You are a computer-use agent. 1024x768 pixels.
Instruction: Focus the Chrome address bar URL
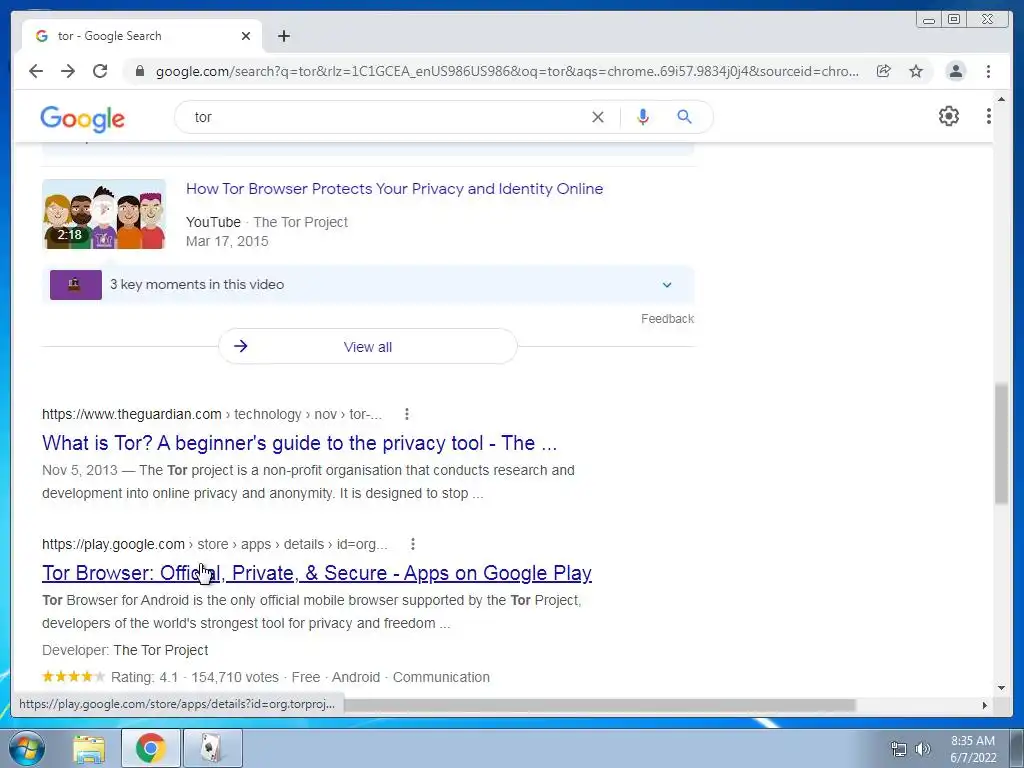click(507, 71)
